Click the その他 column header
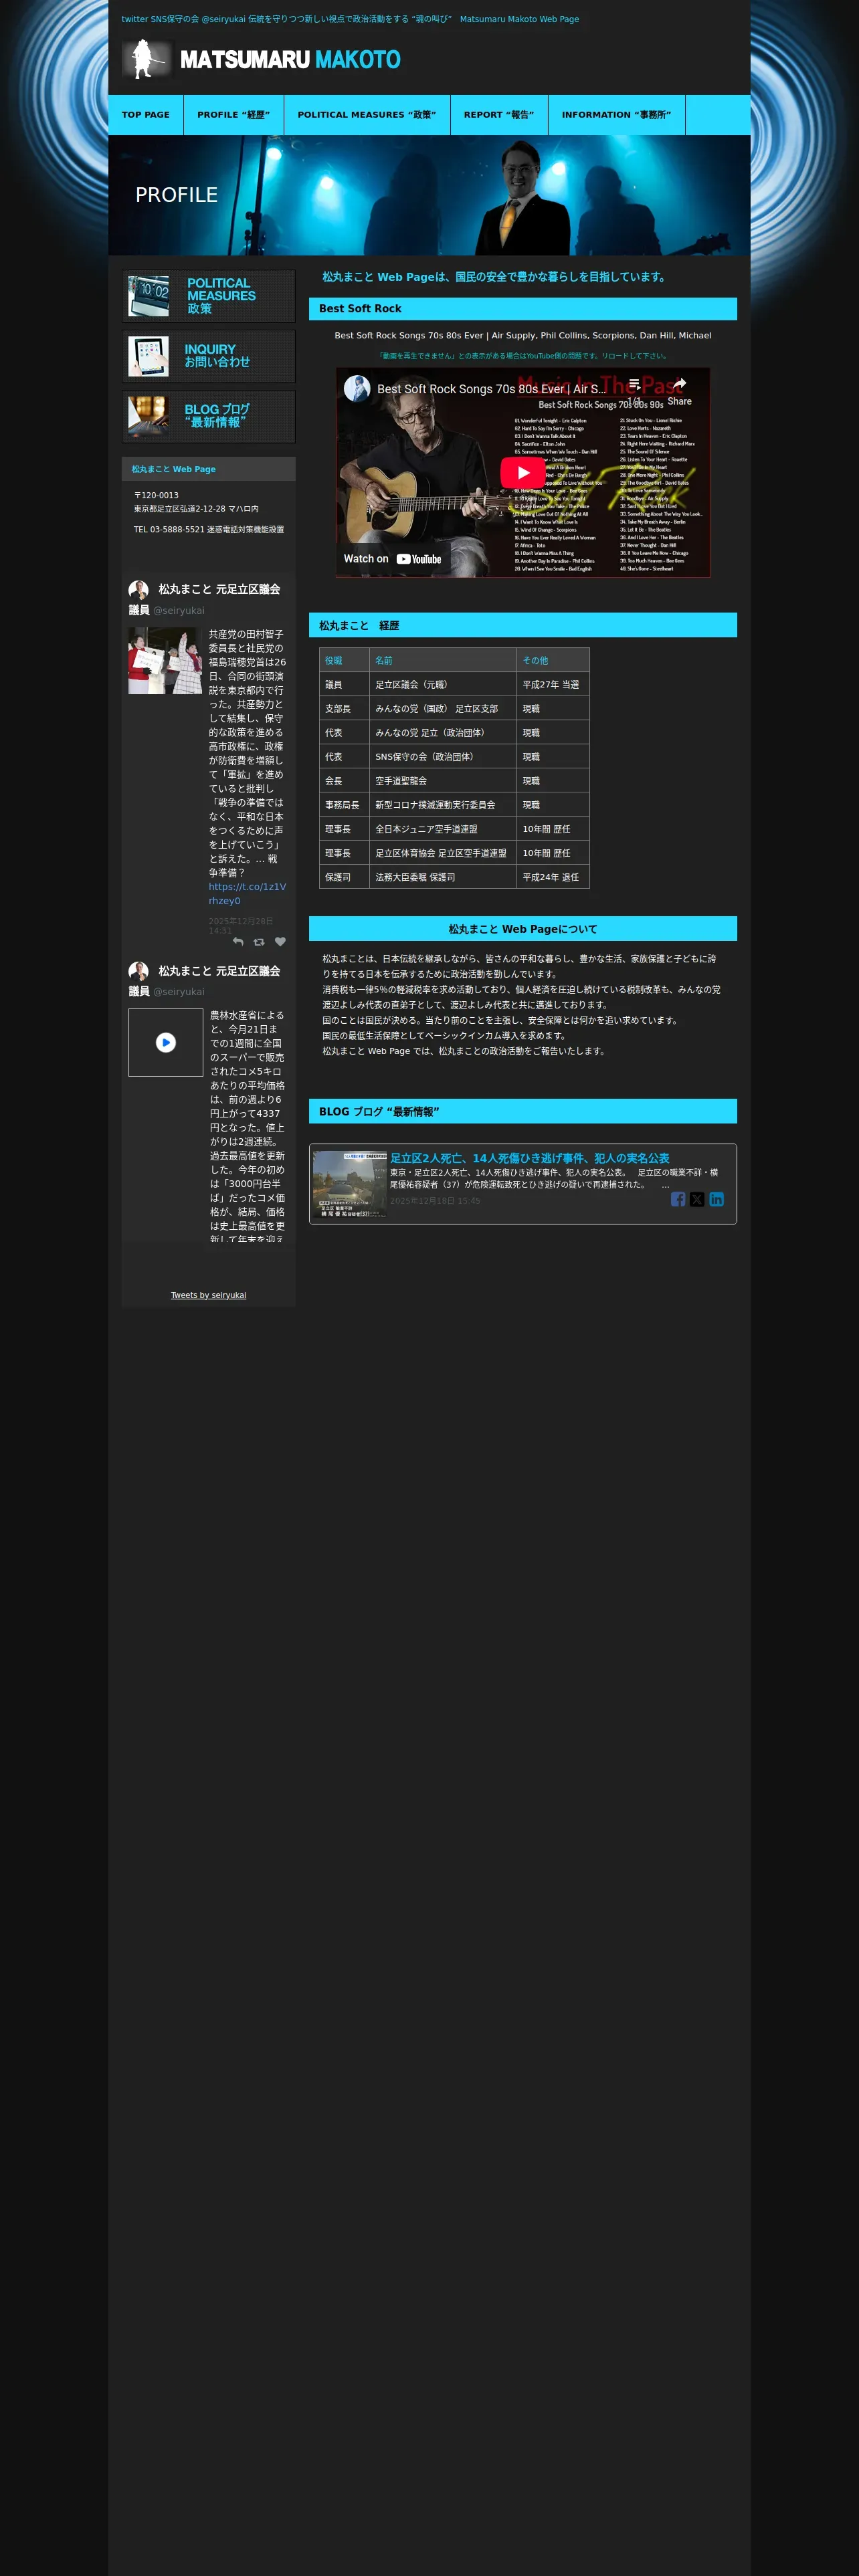Image resolution: width=859 pixels, height=2576 pixels. click(x=553, y=660)
